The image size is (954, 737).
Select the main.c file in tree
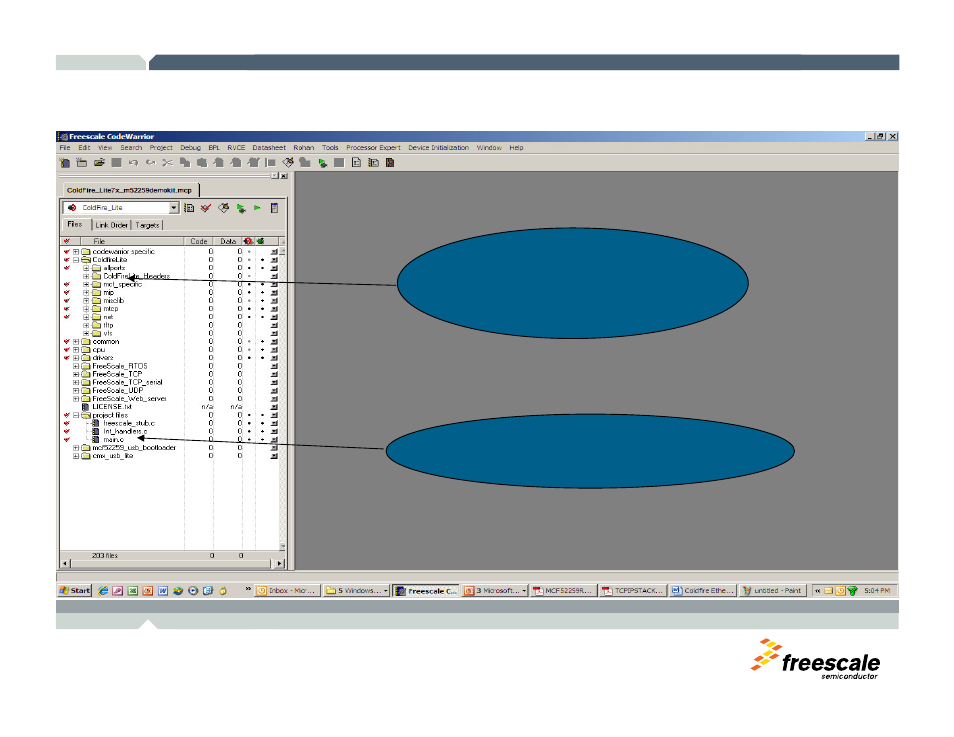coord(113,439)
